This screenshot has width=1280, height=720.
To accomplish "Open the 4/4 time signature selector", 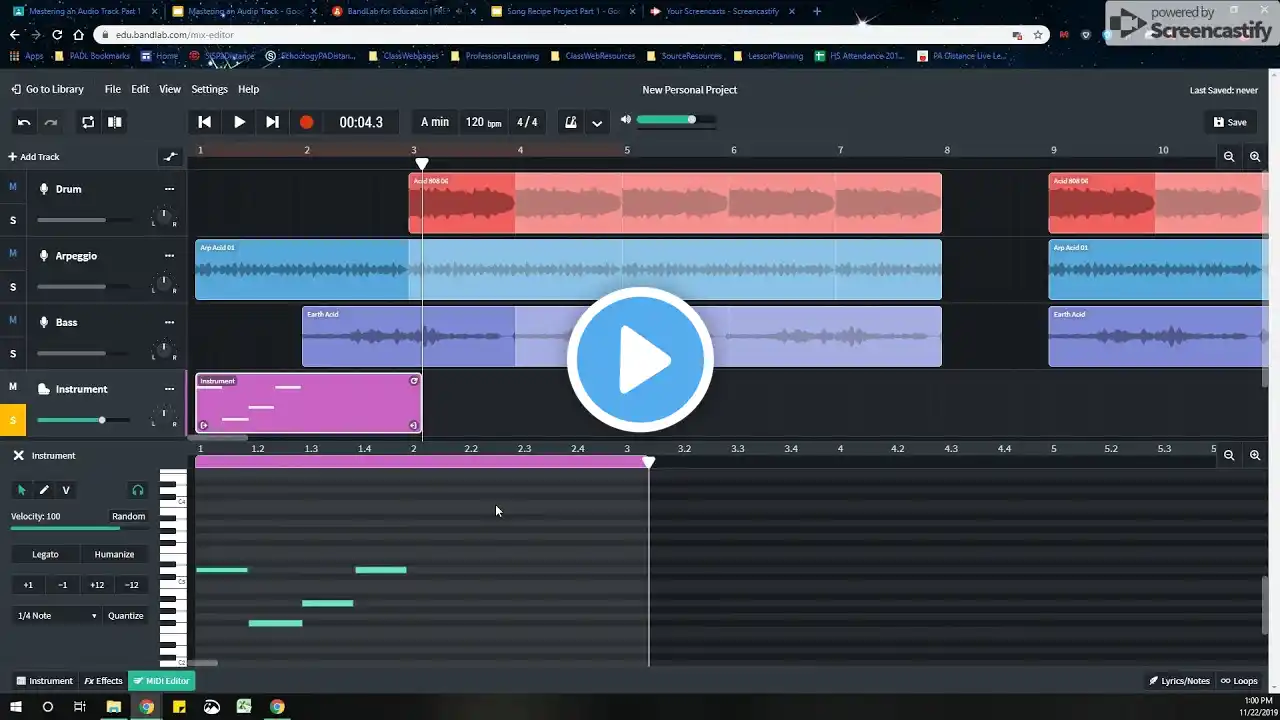I will click(x=527, y=122).
